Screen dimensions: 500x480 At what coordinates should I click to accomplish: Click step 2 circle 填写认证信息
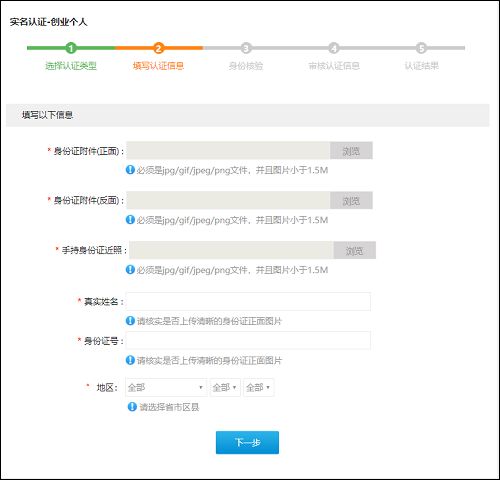point(158,48)
